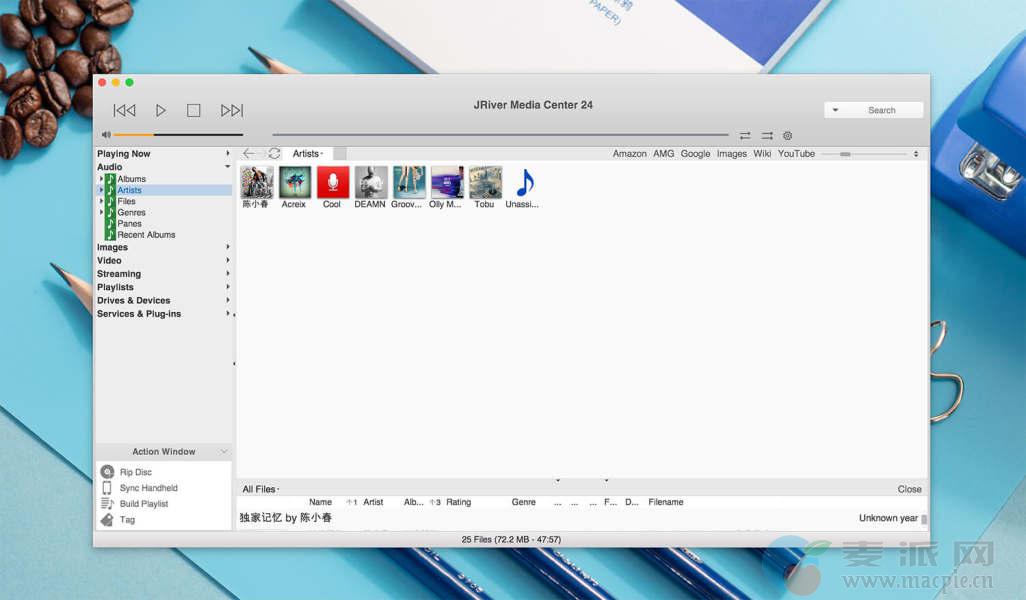1026x600 pixels.
Task: Open the YouTube link
Action: (796, 154)
